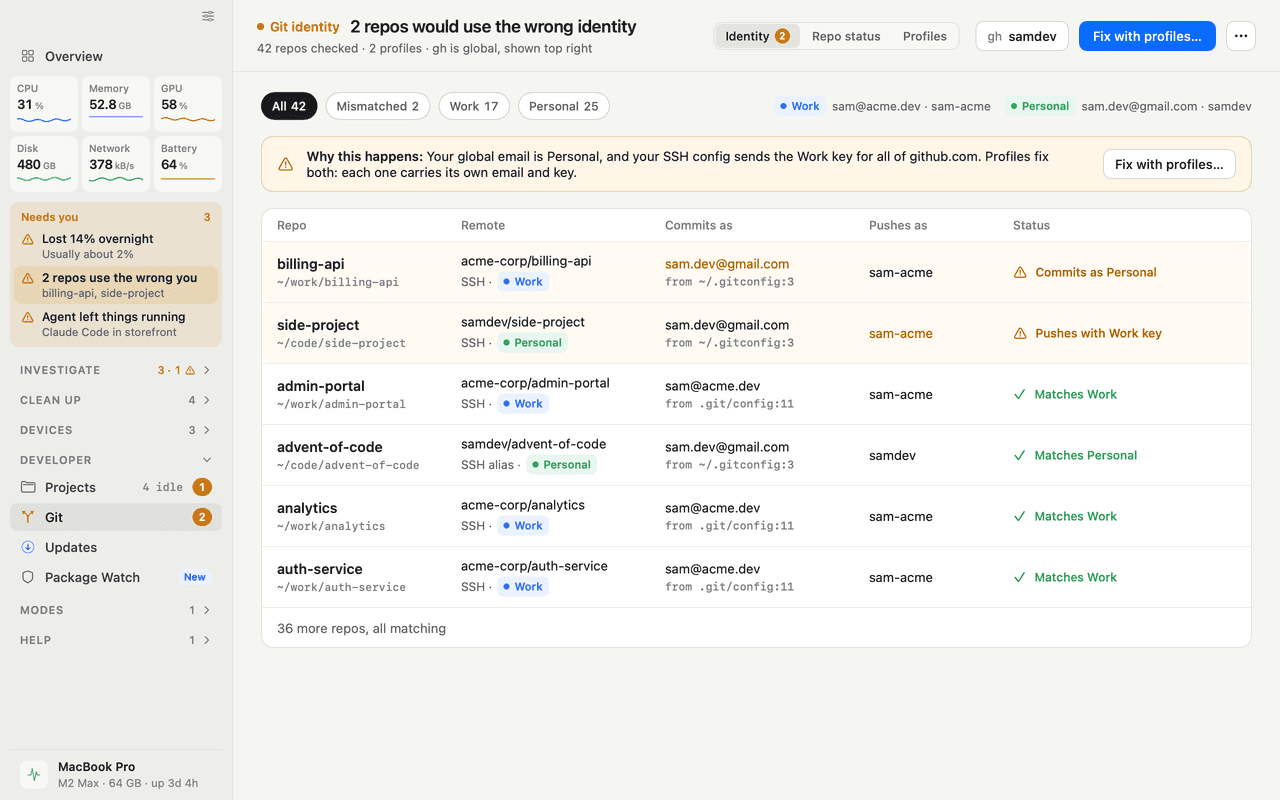Click checkmark icon in advent-of-code status
This screenshot has width=1280, height=800.
click(1020, 455)
